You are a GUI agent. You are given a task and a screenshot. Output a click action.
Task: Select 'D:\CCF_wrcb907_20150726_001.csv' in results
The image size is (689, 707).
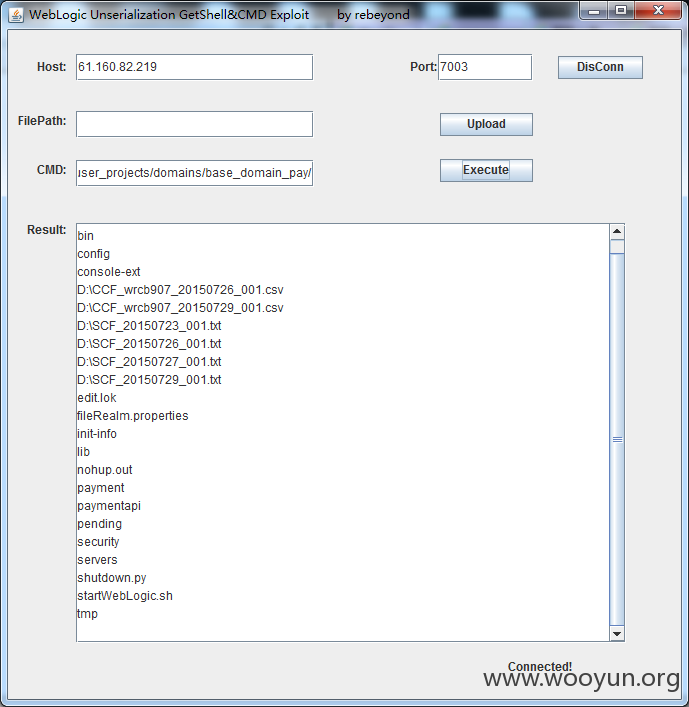click(180, 290)
